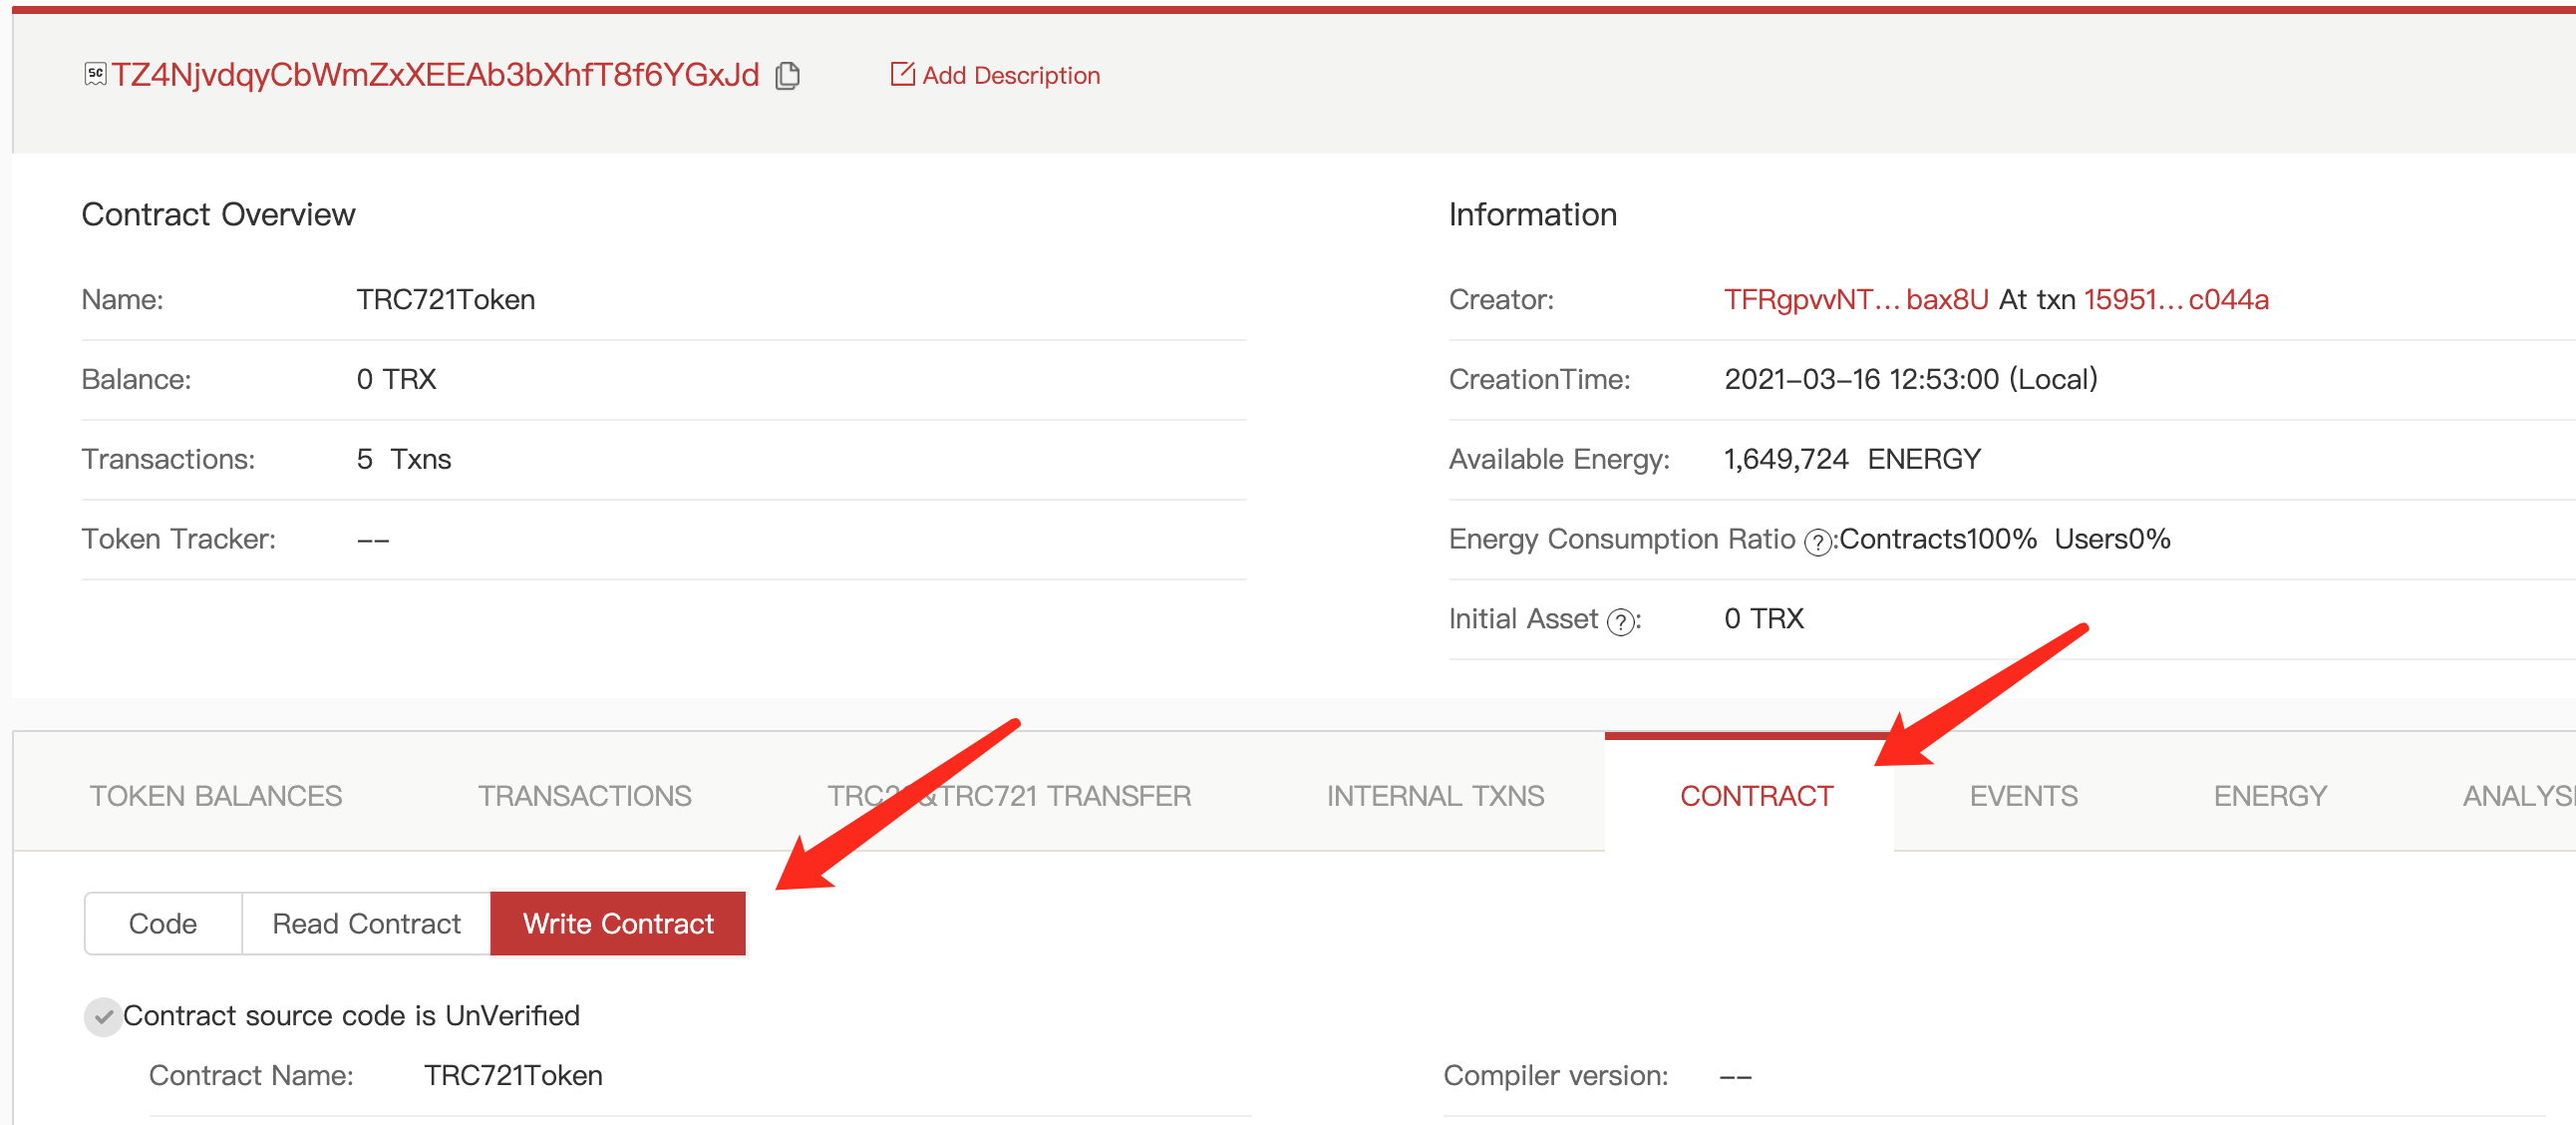Open creation transaction 15951...c044a
This screenshot has width=2576, height=1125.
click(2175, 299)
